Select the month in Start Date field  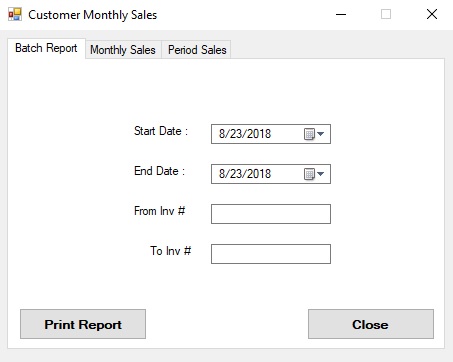[222, 134]
